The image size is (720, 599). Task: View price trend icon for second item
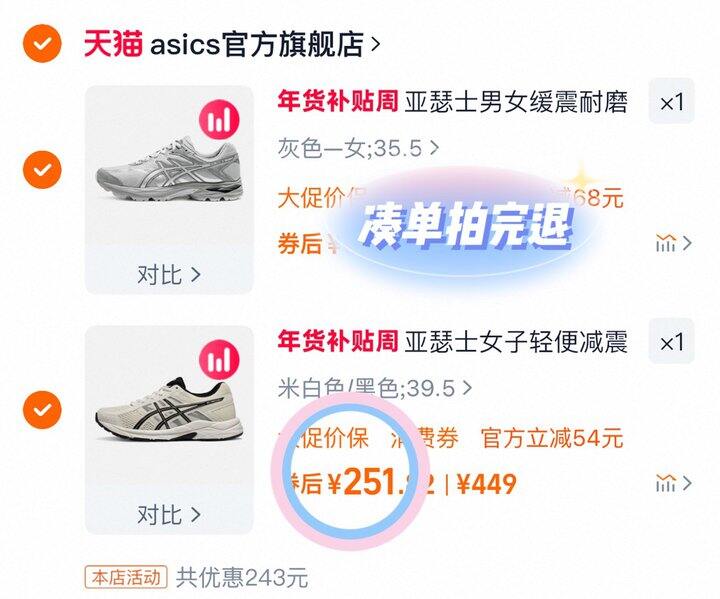pos(673,483)
